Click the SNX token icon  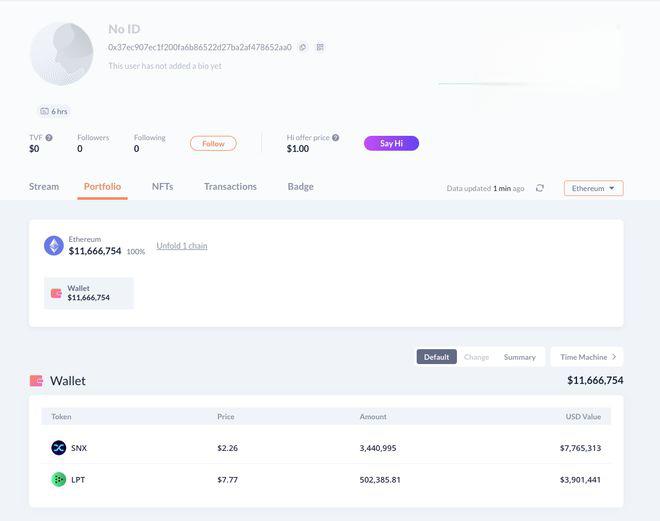pos(59,448)
